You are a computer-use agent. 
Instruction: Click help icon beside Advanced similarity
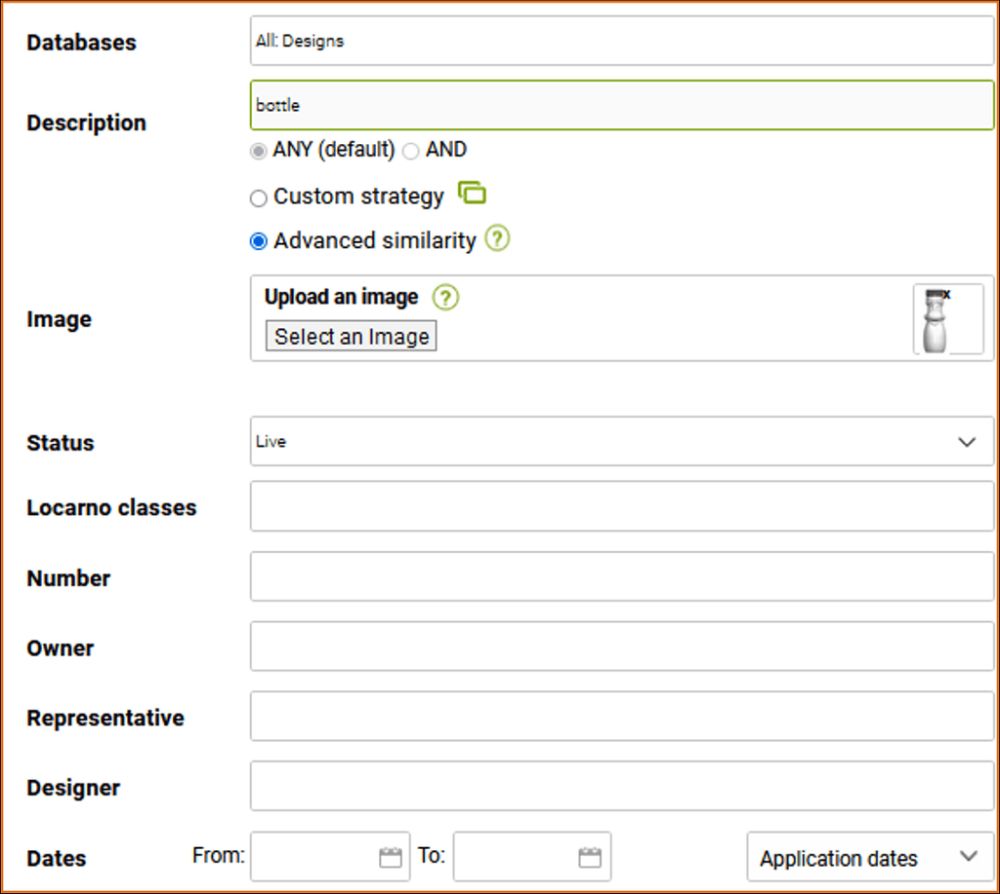pyautogui.click(x=497, y=240)
